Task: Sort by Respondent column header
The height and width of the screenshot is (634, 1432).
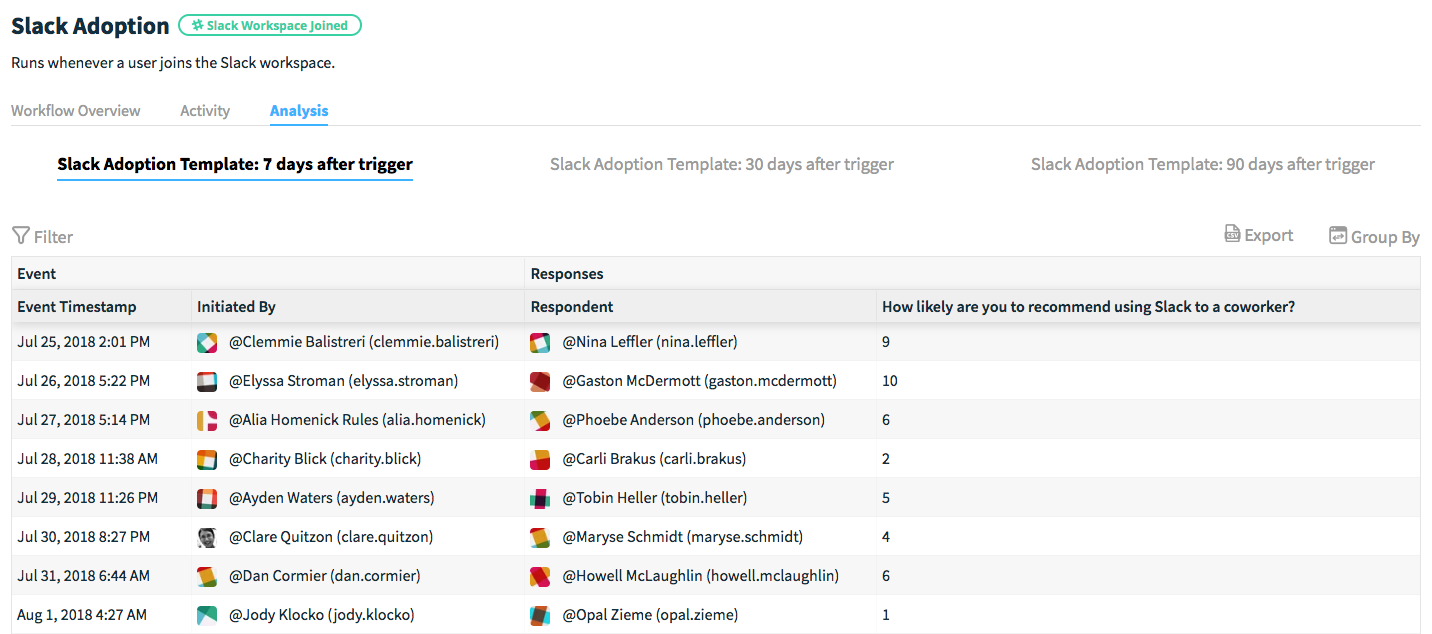Action: click(x=572, y=307)
